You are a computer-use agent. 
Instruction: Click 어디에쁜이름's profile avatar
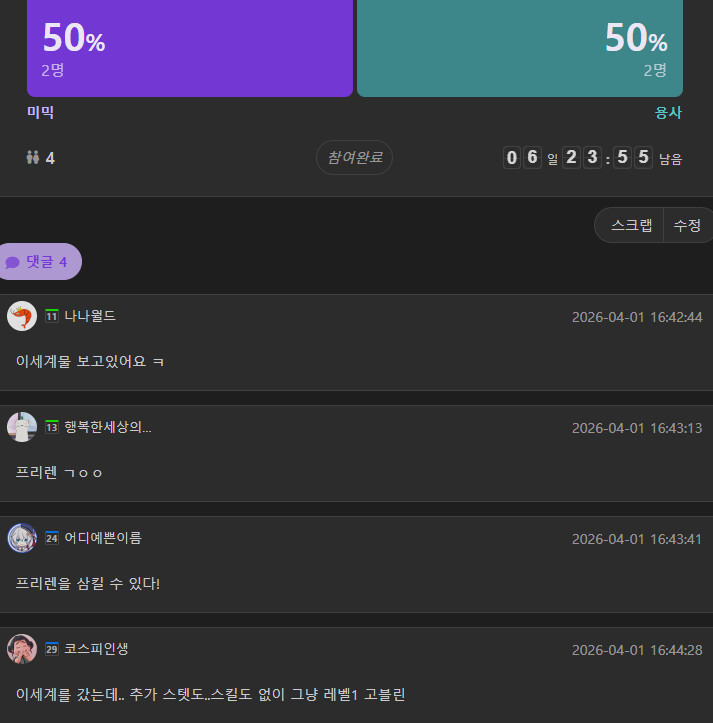[22, 538]
